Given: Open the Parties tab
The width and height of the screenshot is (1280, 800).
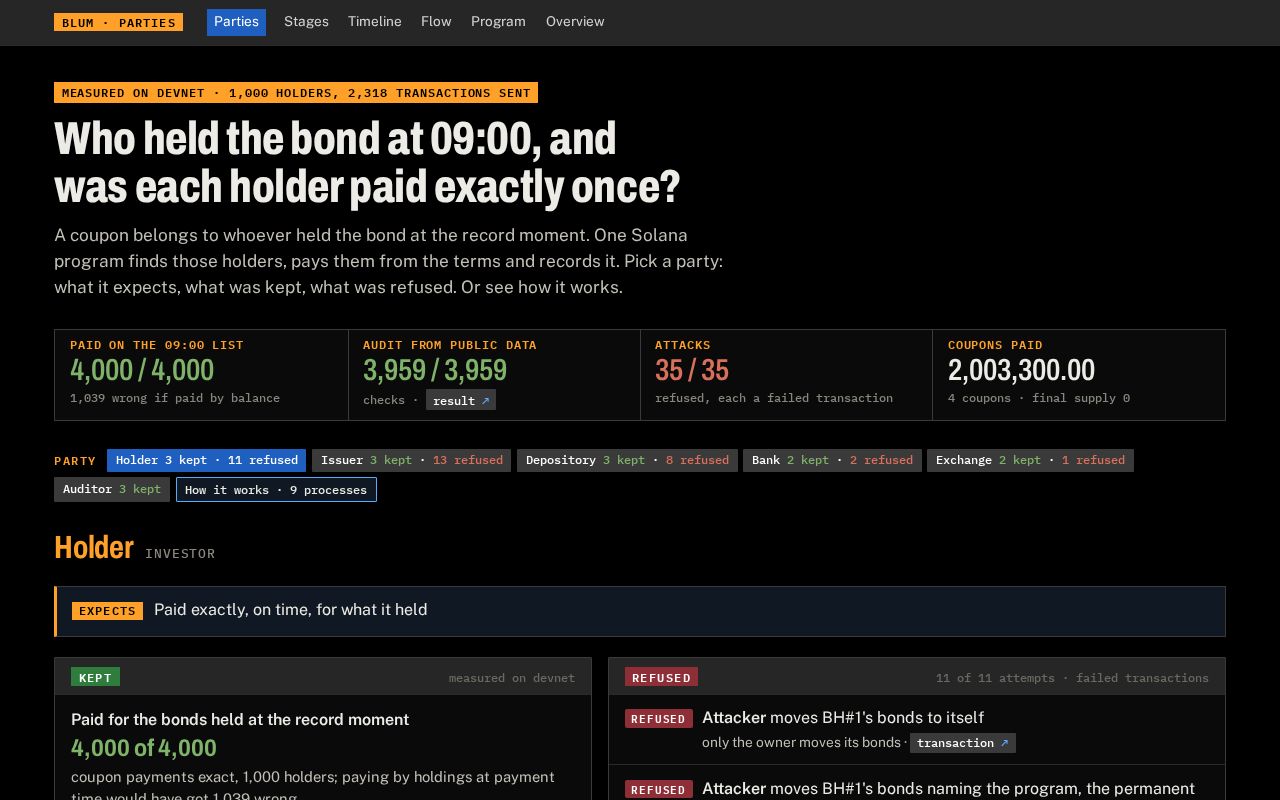Looking at the screenshot, I should pyautogui.click(x=236, y=22).
